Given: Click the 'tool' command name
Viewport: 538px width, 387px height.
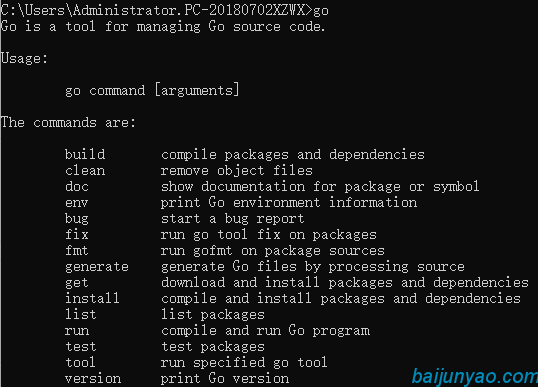Looking at the screenshot, I should 81,363.
